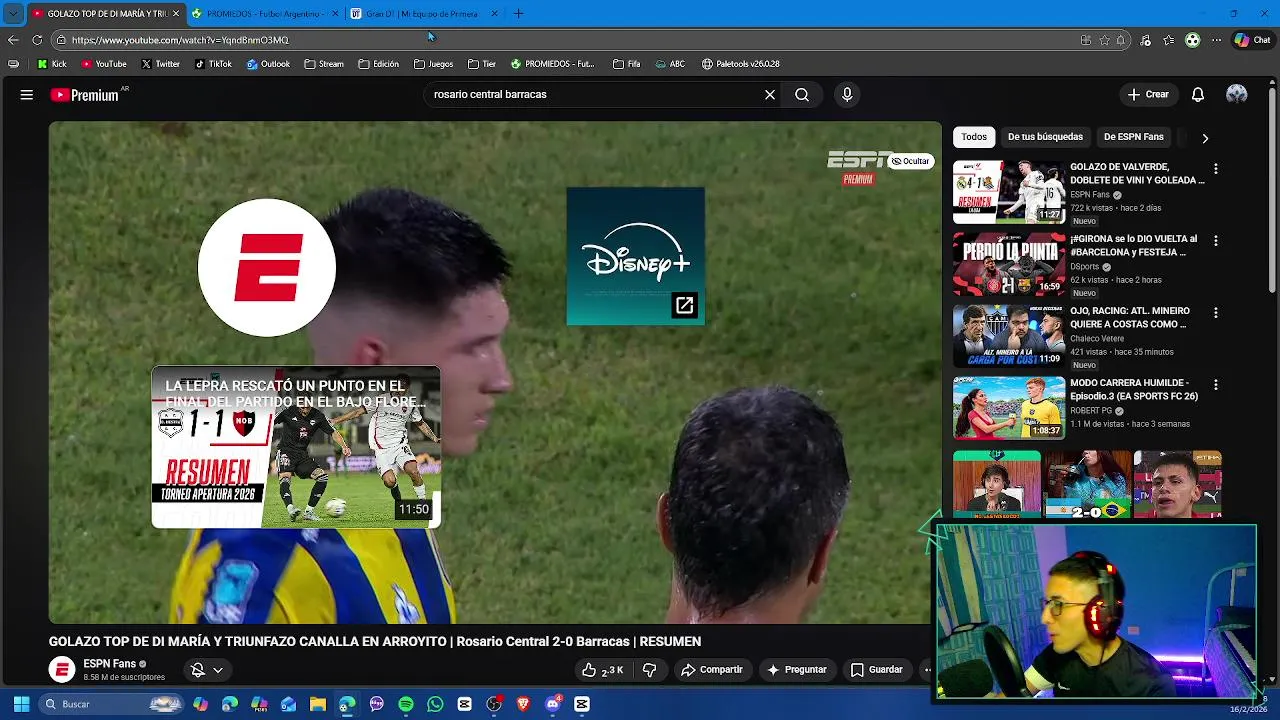The width and height of the screenshot is (1280, 720).
Task: Open options for 'Modo Carrera Humilde' video
Action: click(1215, 385)
